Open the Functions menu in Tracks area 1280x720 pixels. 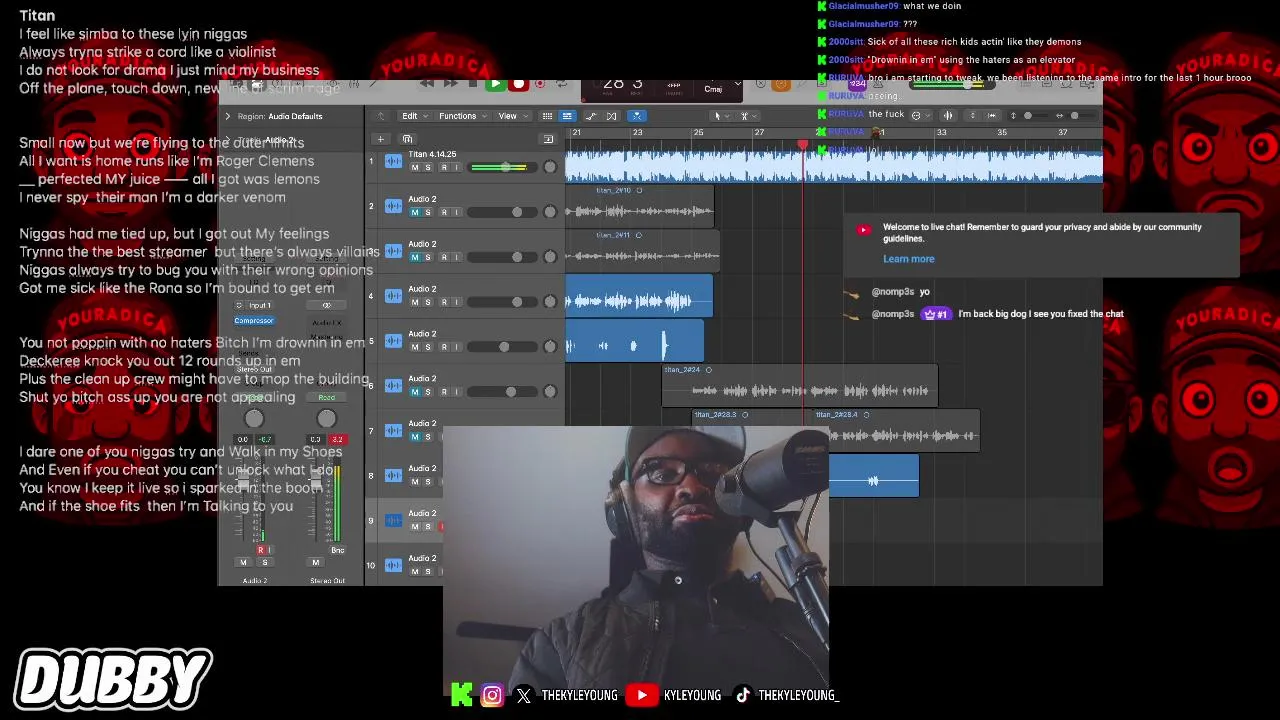click(x=462, y=116)
